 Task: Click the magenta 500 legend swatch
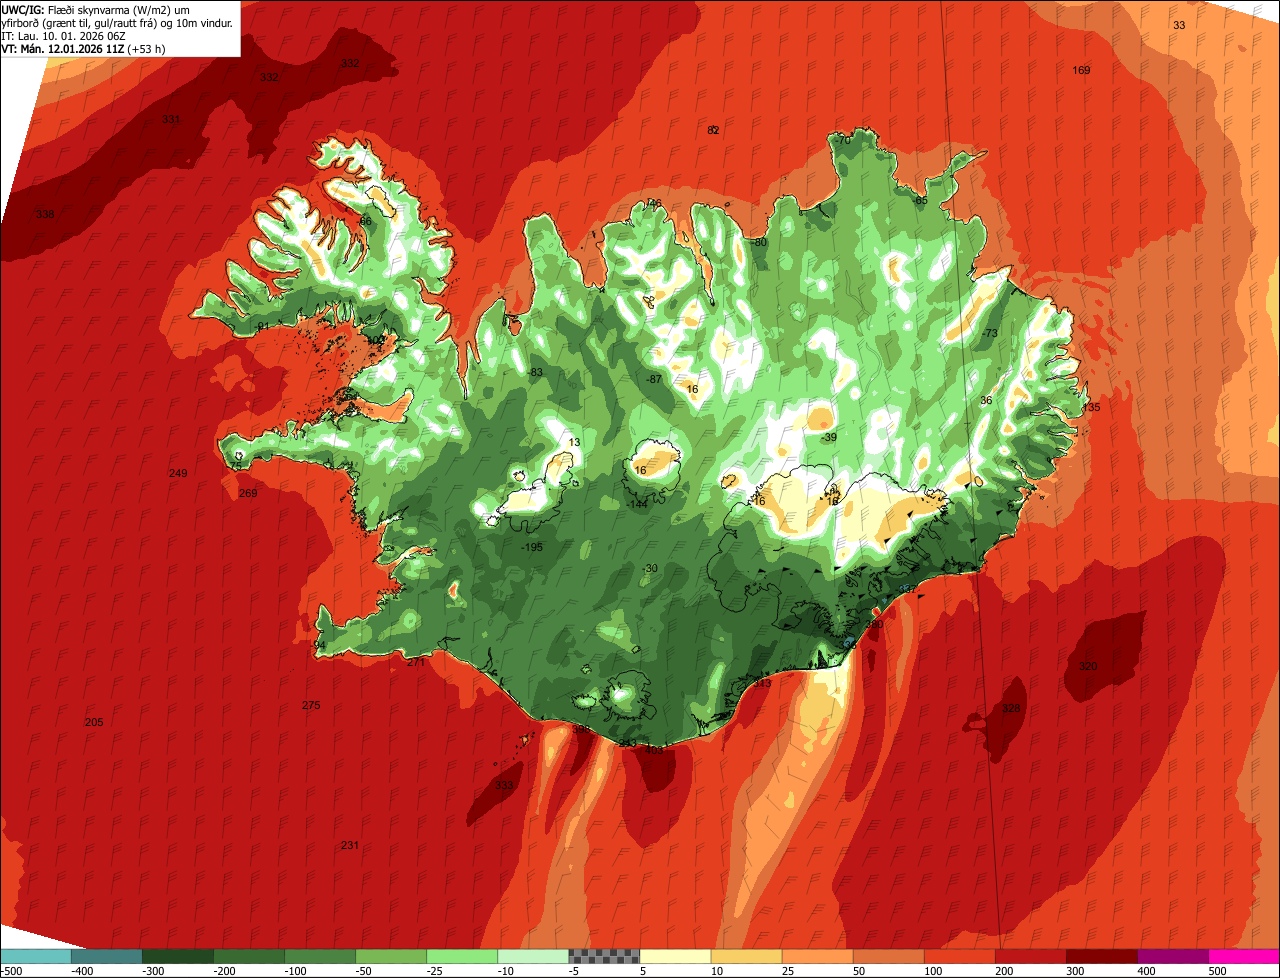pos(1244,957)
